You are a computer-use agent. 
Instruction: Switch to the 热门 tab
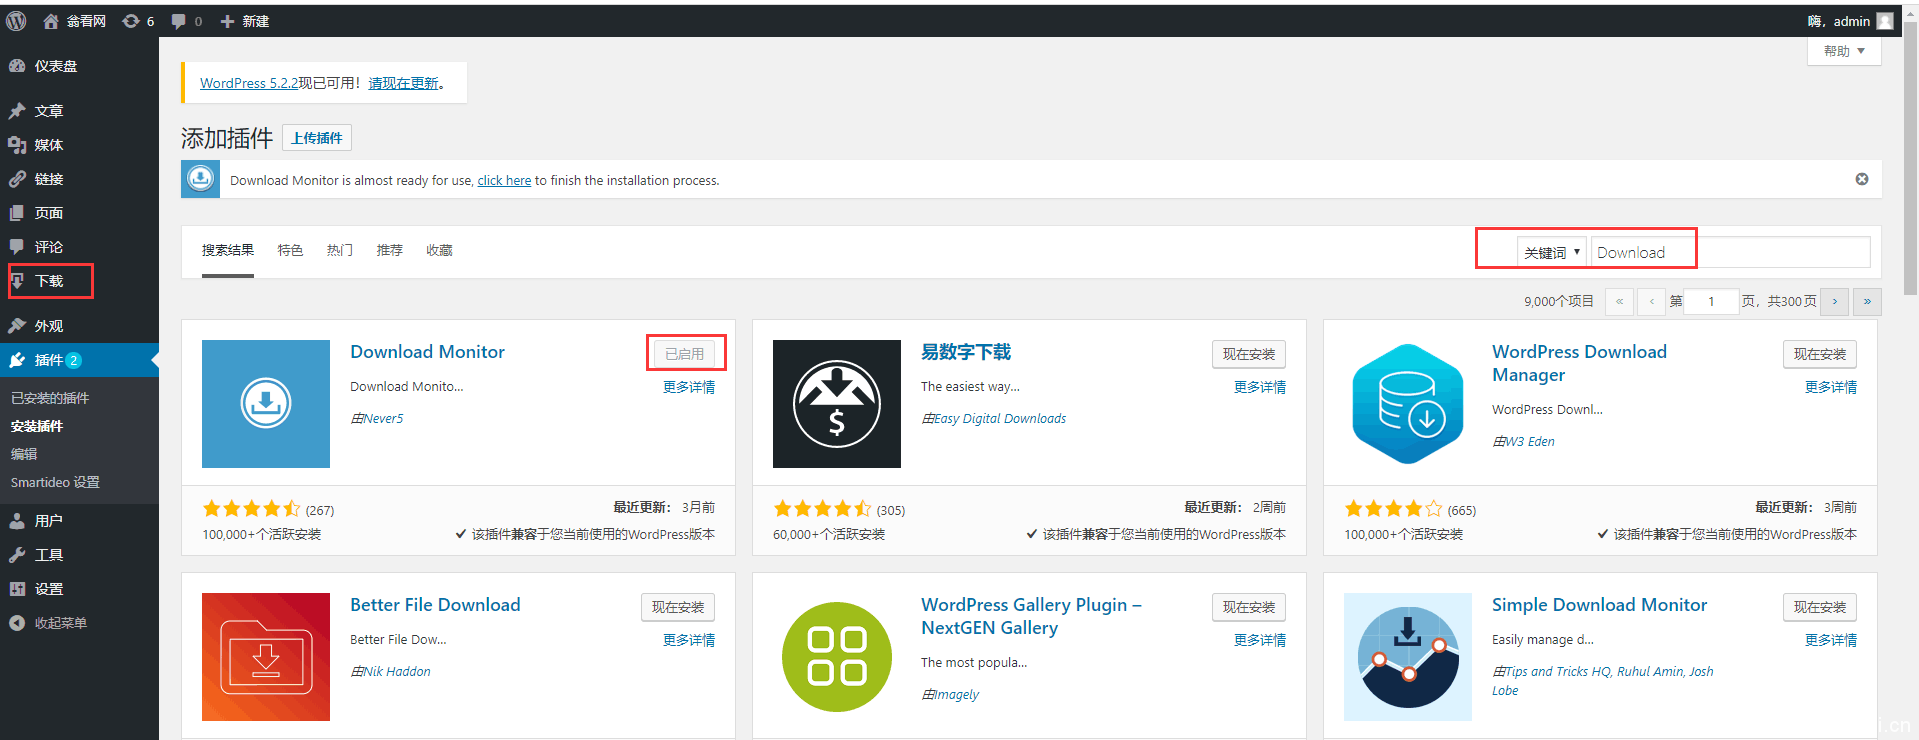pos(339,250)
